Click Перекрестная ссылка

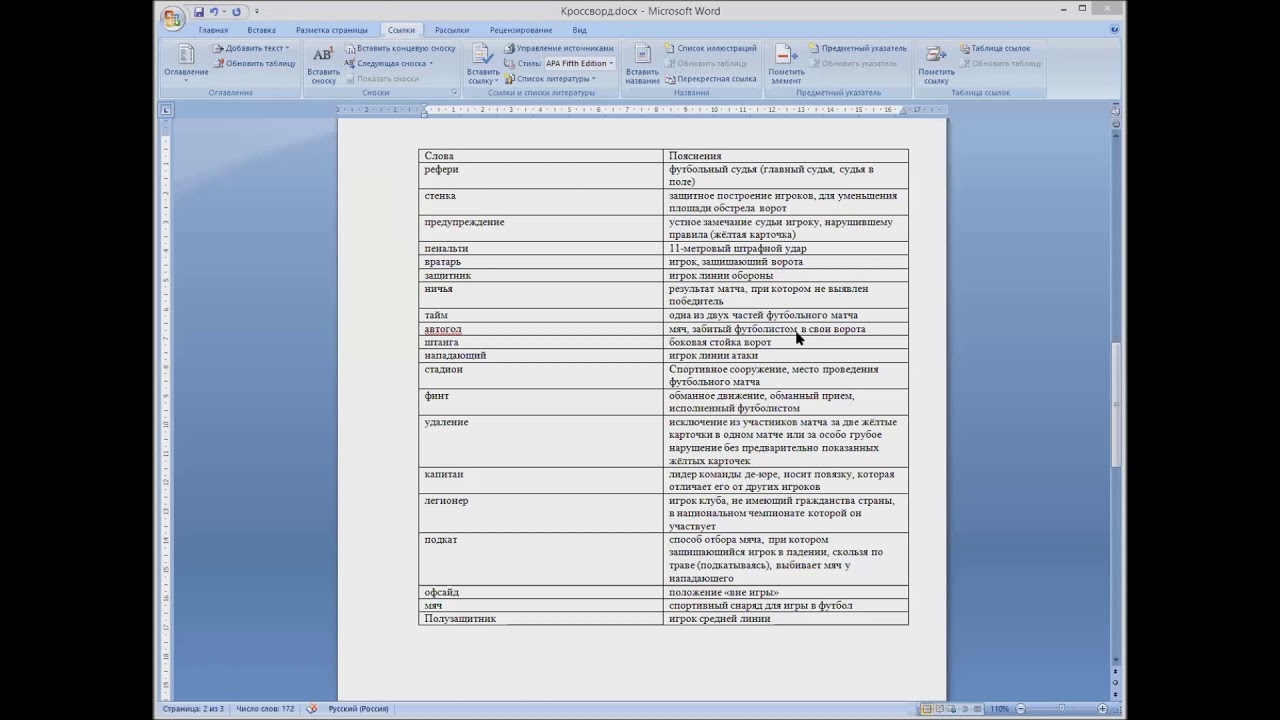coord(710,78)
